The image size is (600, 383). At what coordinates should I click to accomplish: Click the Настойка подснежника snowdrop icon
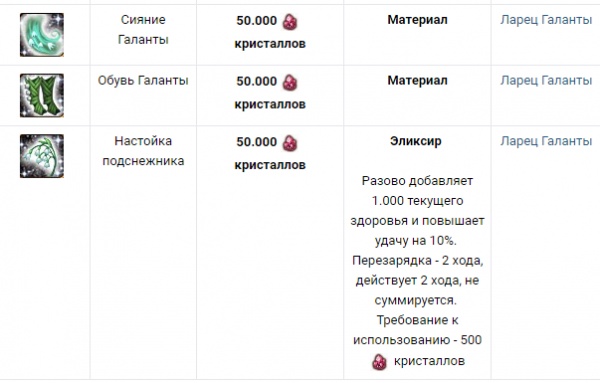(42, 156)
